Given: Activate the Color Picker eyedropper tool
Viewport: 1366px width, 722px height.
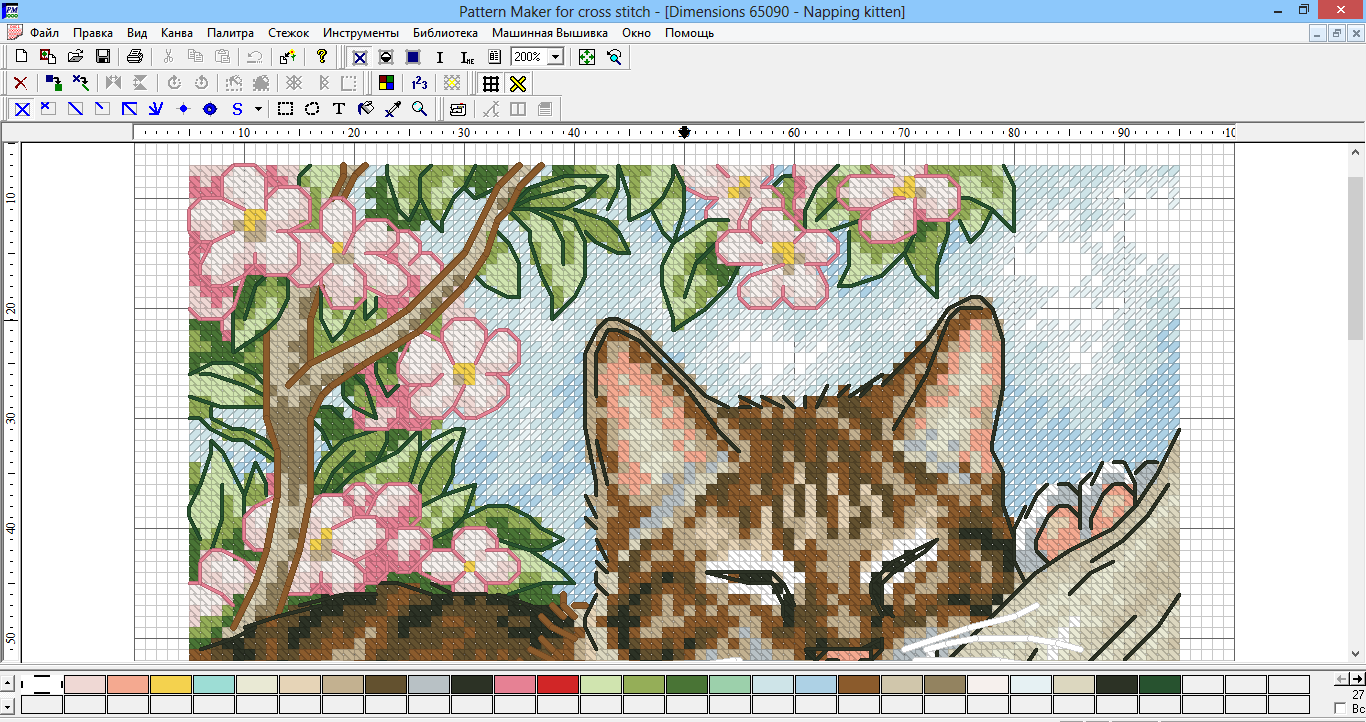Looking at the screenshot, I should pos(393,109).
